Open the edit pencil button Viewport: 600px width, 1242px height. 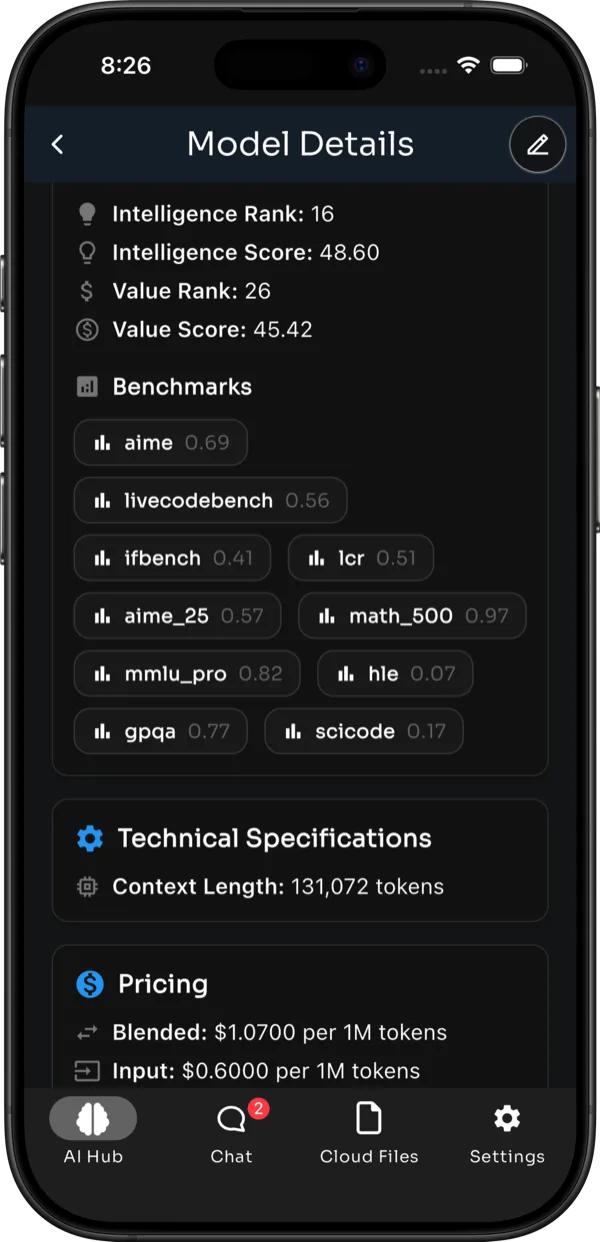click(x=538, y=145)
